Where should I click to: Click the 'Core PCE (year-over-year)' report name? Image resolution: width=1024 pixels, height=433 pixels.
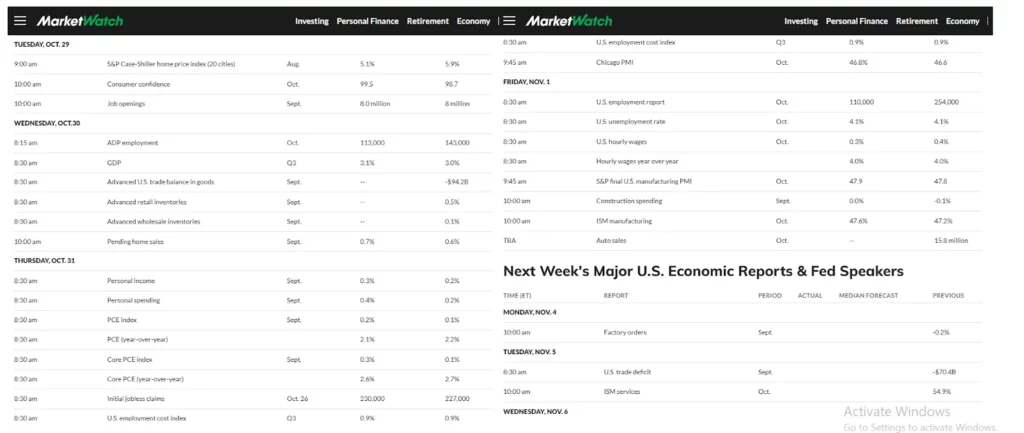click(146, 379)
